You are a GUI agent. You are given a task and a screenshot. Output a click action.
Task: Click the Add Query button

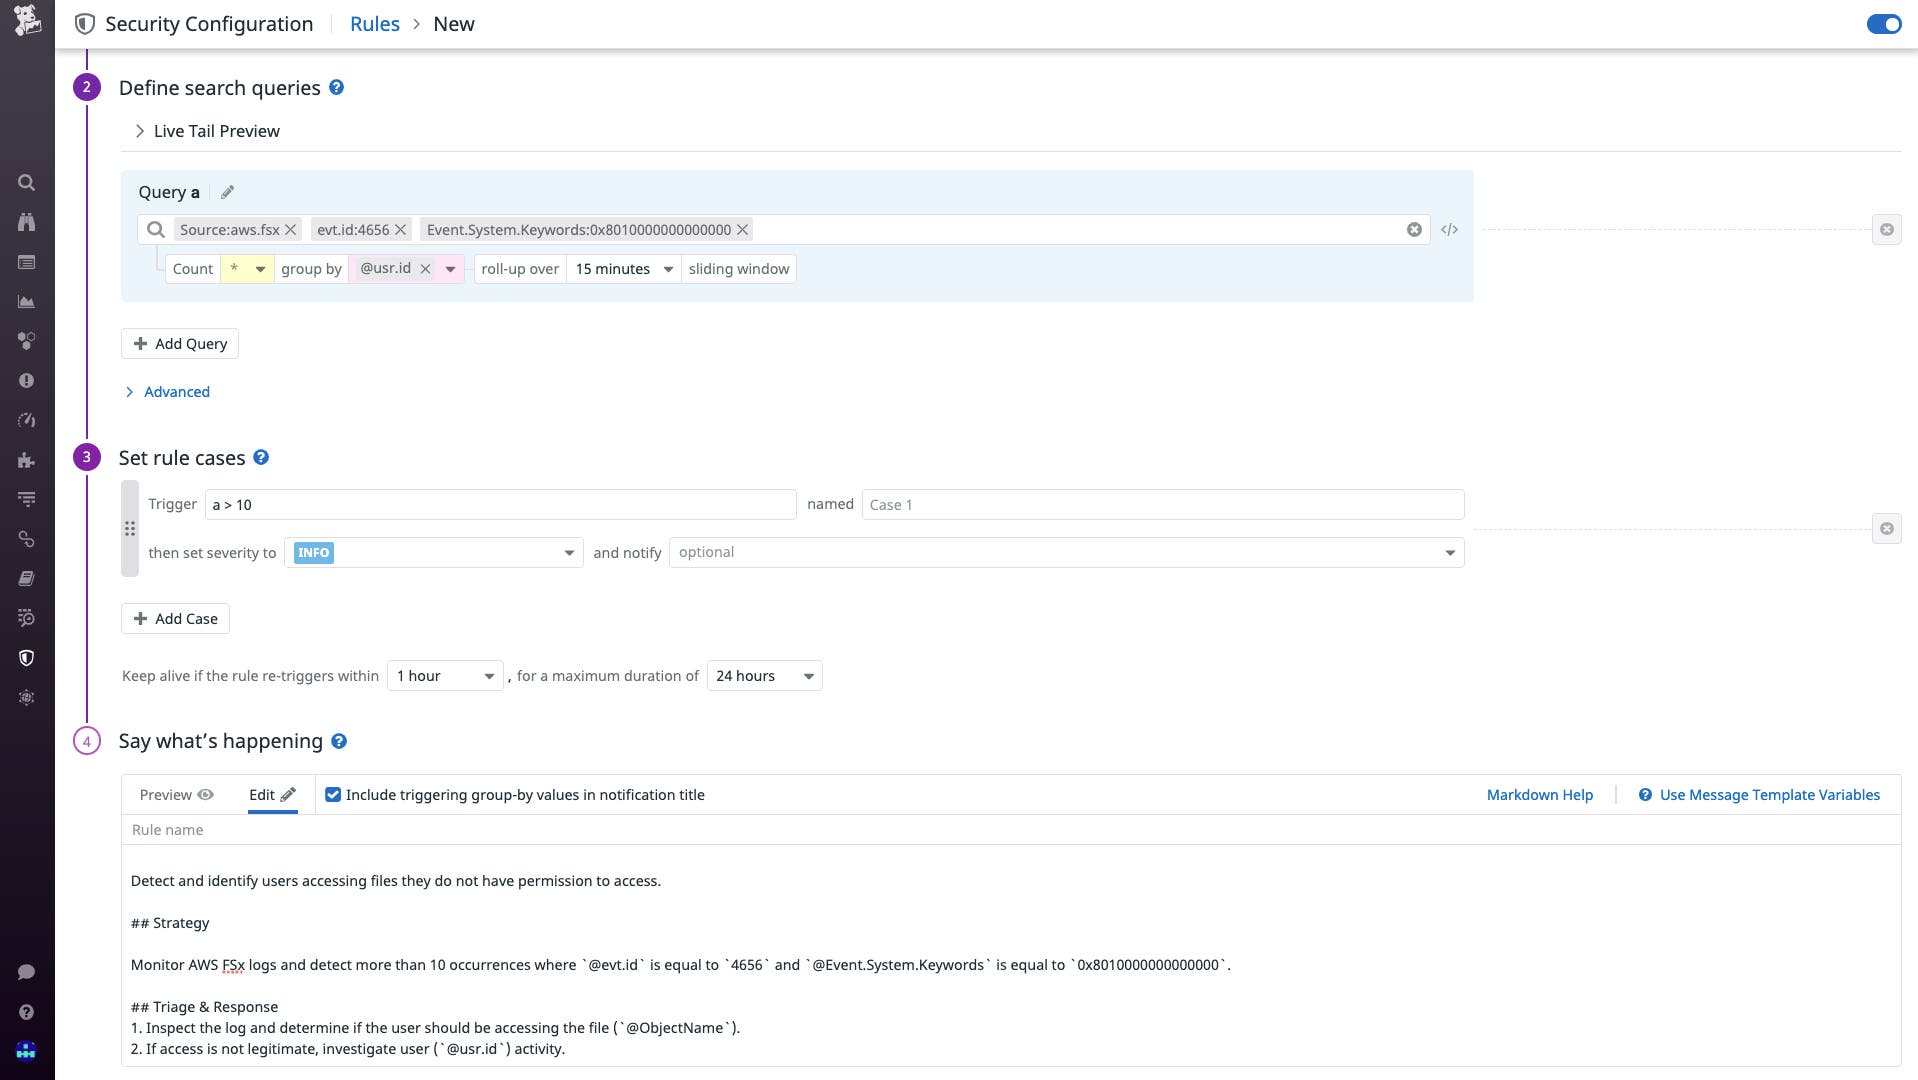pos(179,343)
